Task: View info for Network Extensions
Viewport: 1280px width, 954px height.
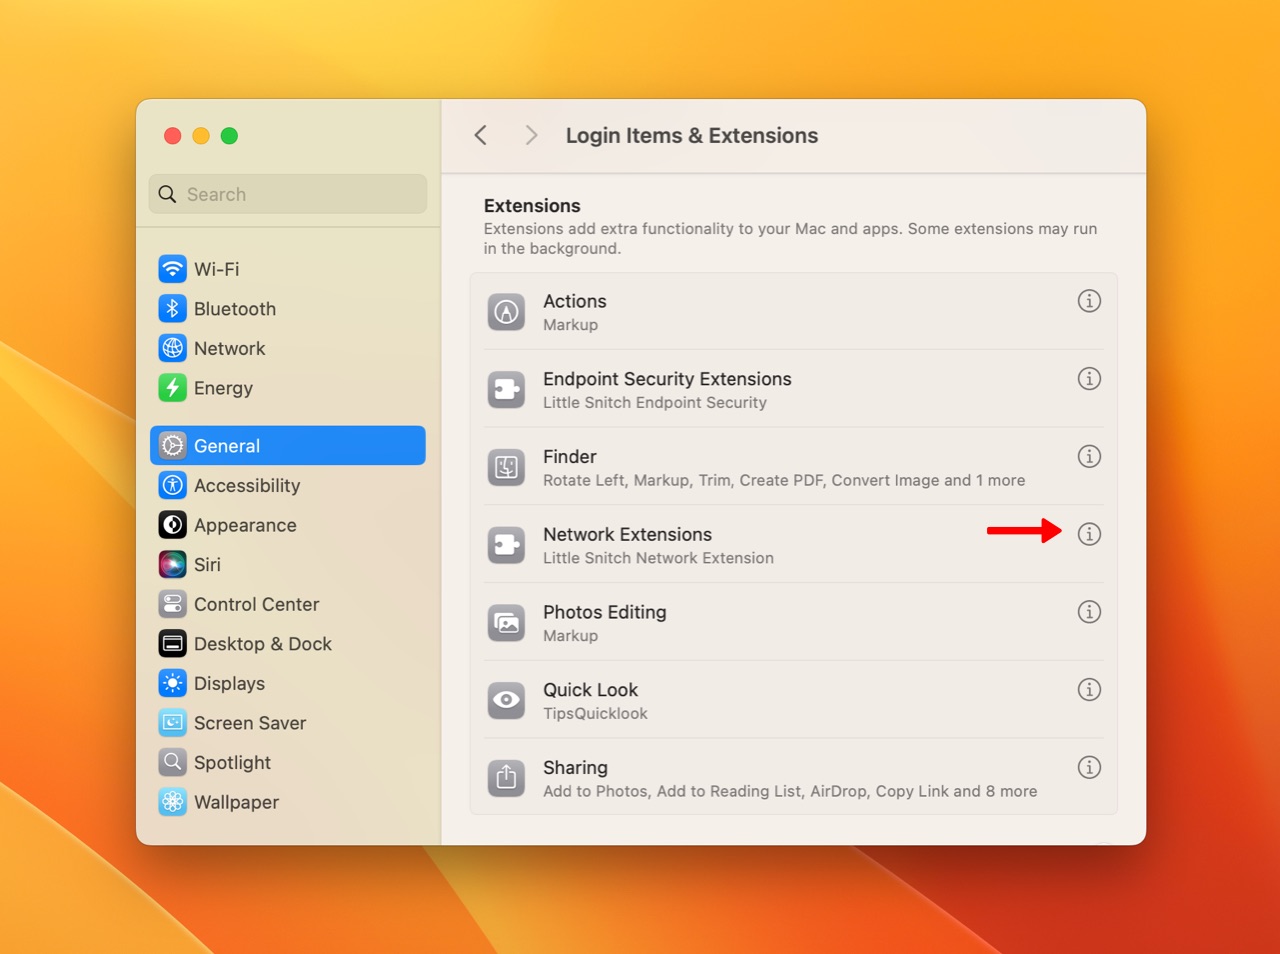Action: tap(1089, 534)
